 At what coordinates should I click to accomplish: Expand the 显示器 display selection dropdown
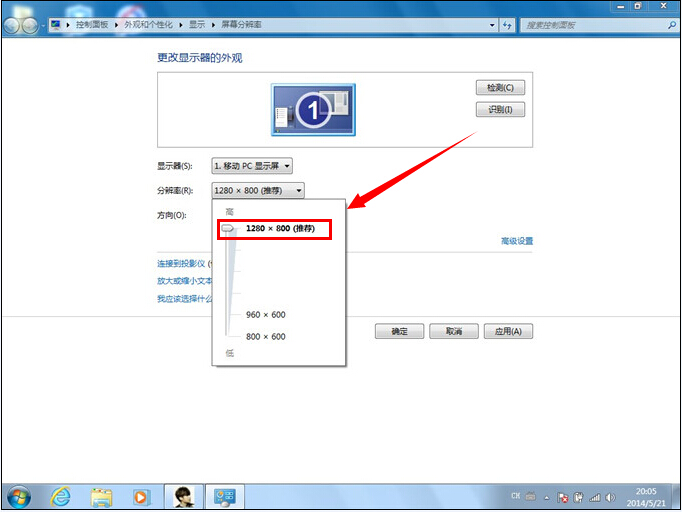tap(252, 165)
